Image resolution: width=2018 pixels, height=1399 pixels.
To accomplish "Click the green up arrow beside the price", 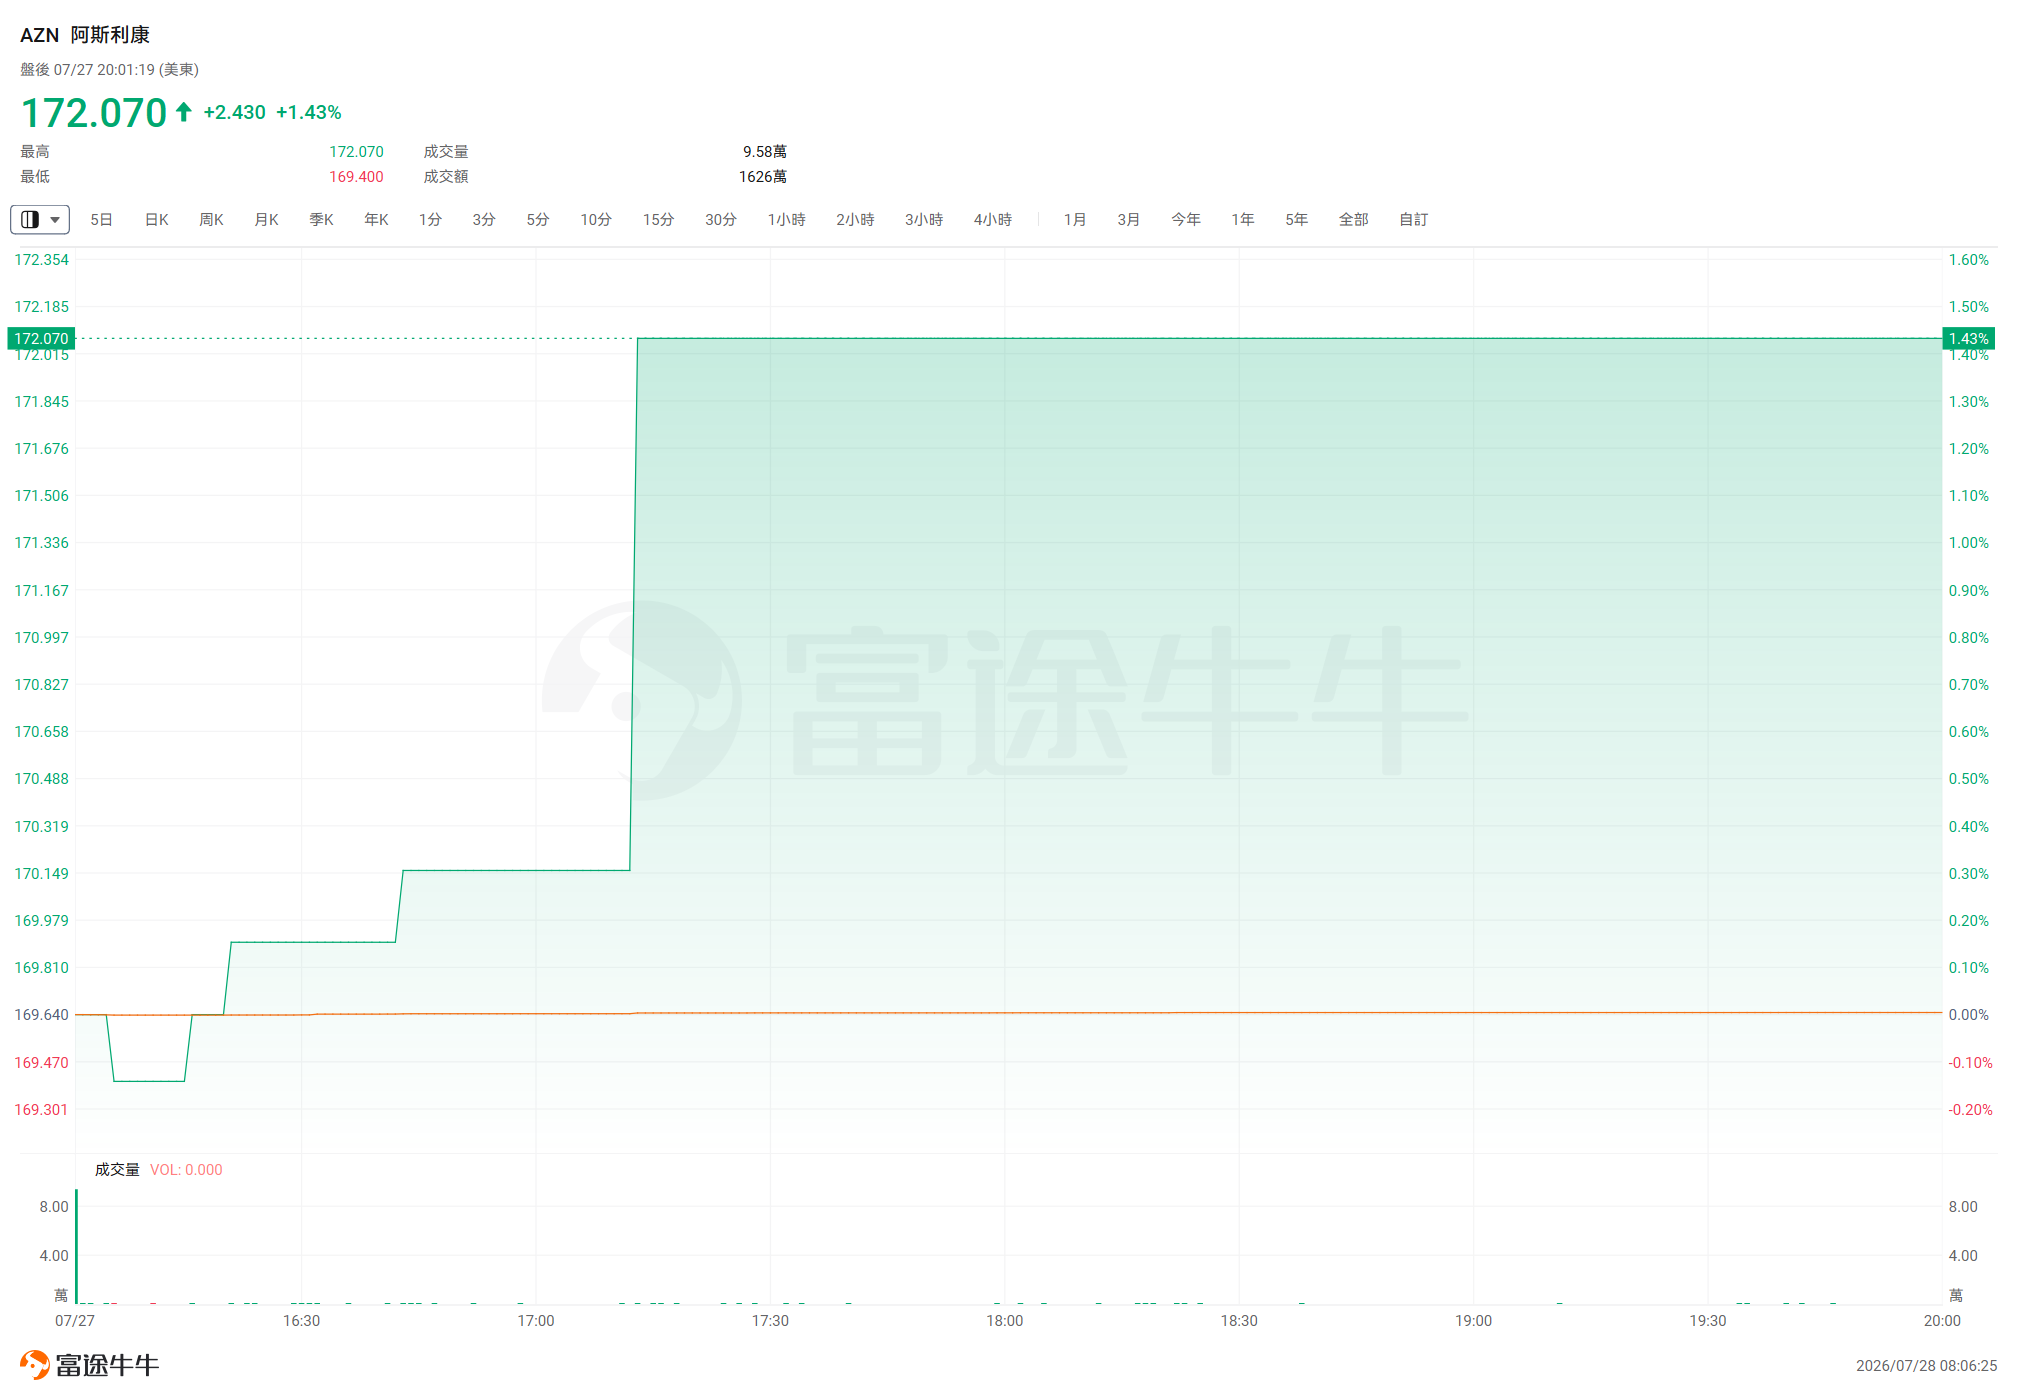I will 184,112.
